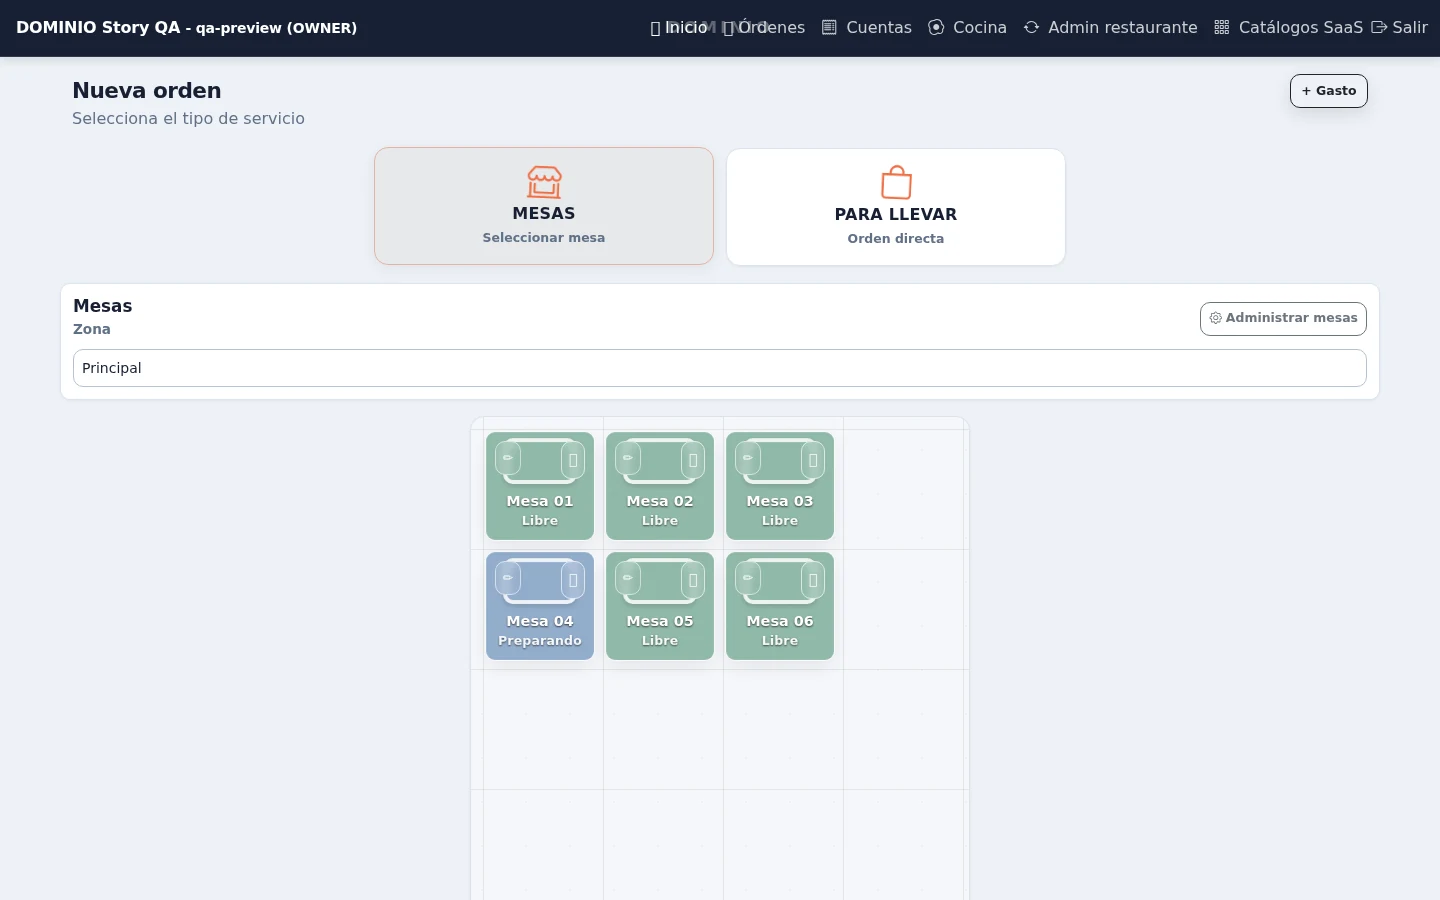The width and height of the screenshot is (1440, 900).
Task: Click the + Gasto button
Action: pos(1329,91)
